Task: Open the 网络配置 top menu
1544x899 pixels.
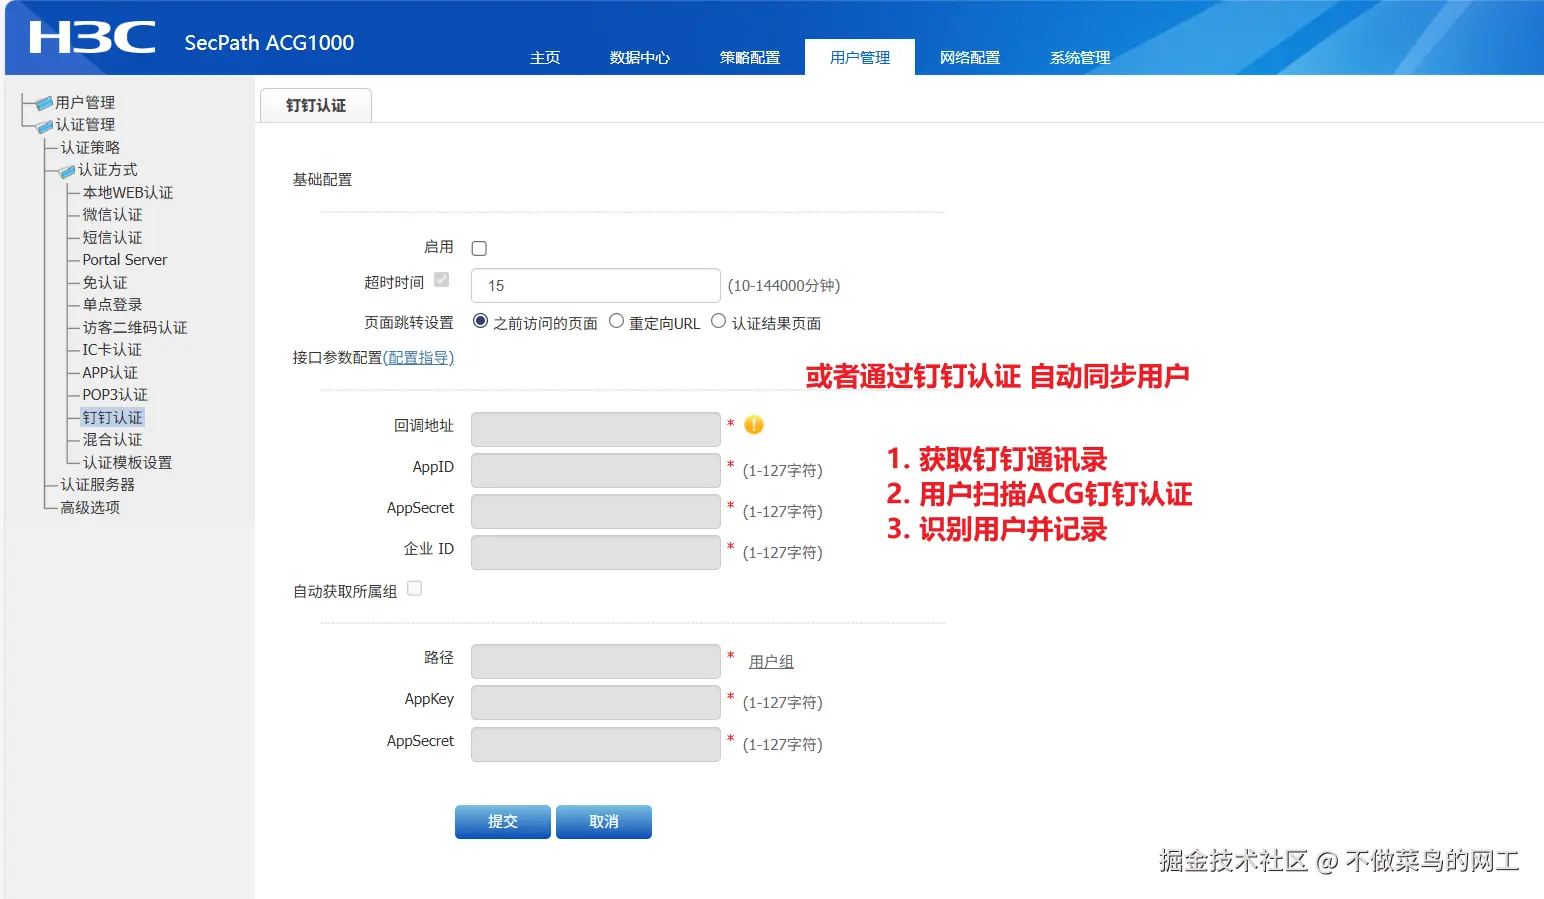Action: click(970, 58)
